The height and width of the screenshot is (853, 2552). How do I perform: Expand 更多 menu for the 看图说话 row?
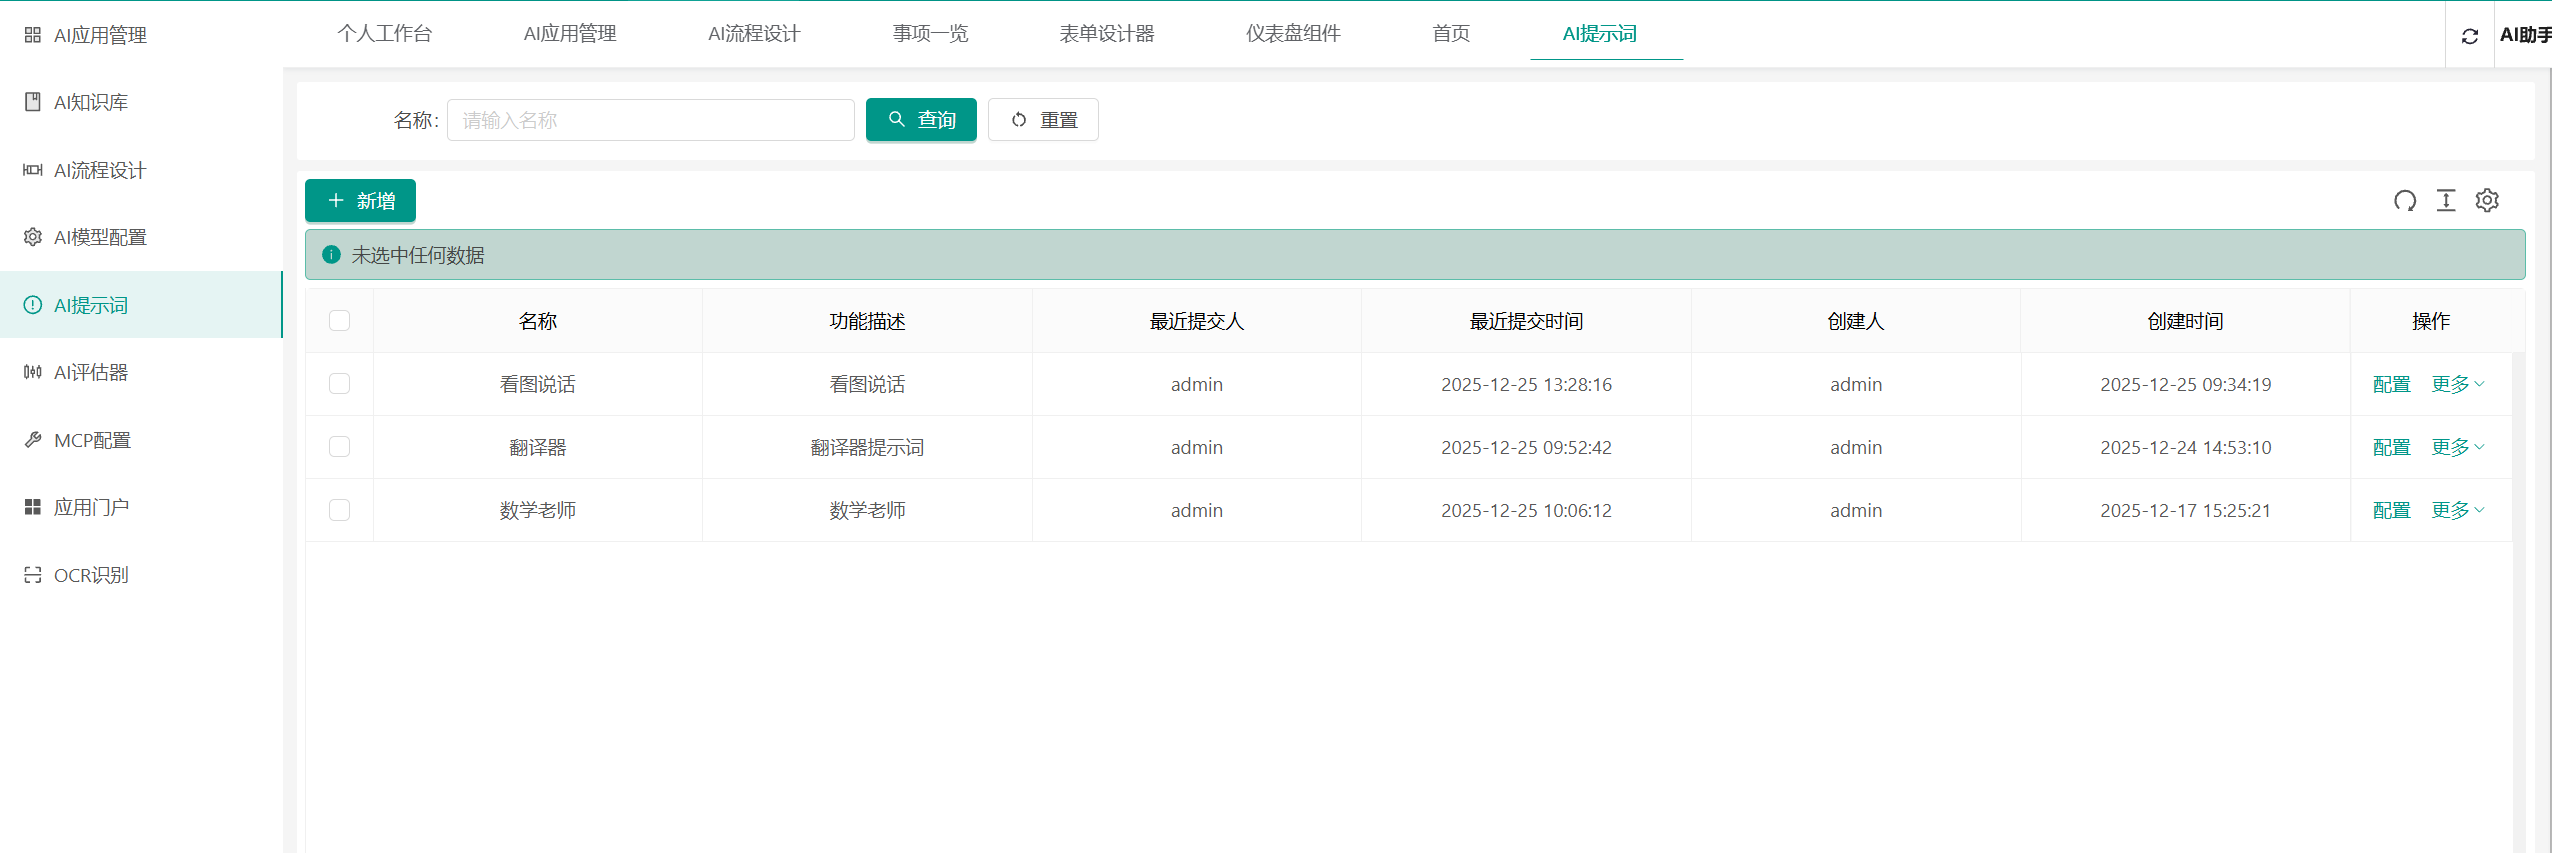tap(2457, 384)
